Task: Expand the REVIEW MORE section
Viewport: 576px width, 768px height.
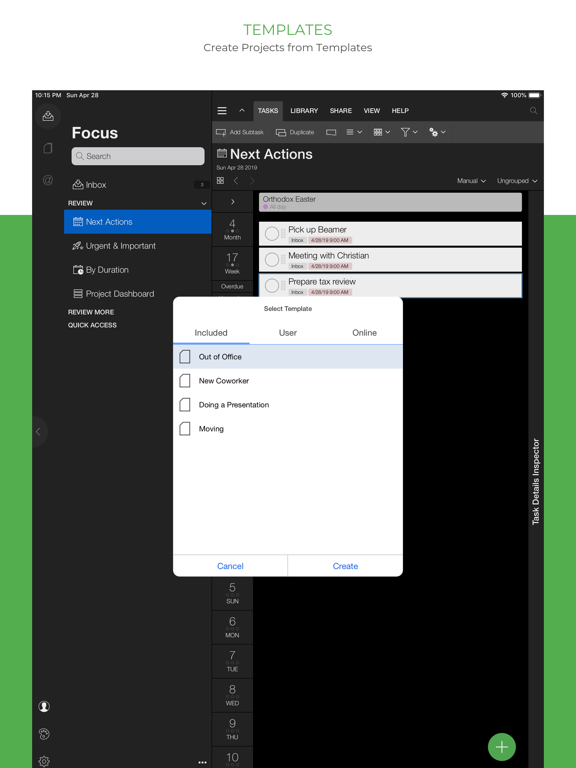Action: [x=91, y=312]
